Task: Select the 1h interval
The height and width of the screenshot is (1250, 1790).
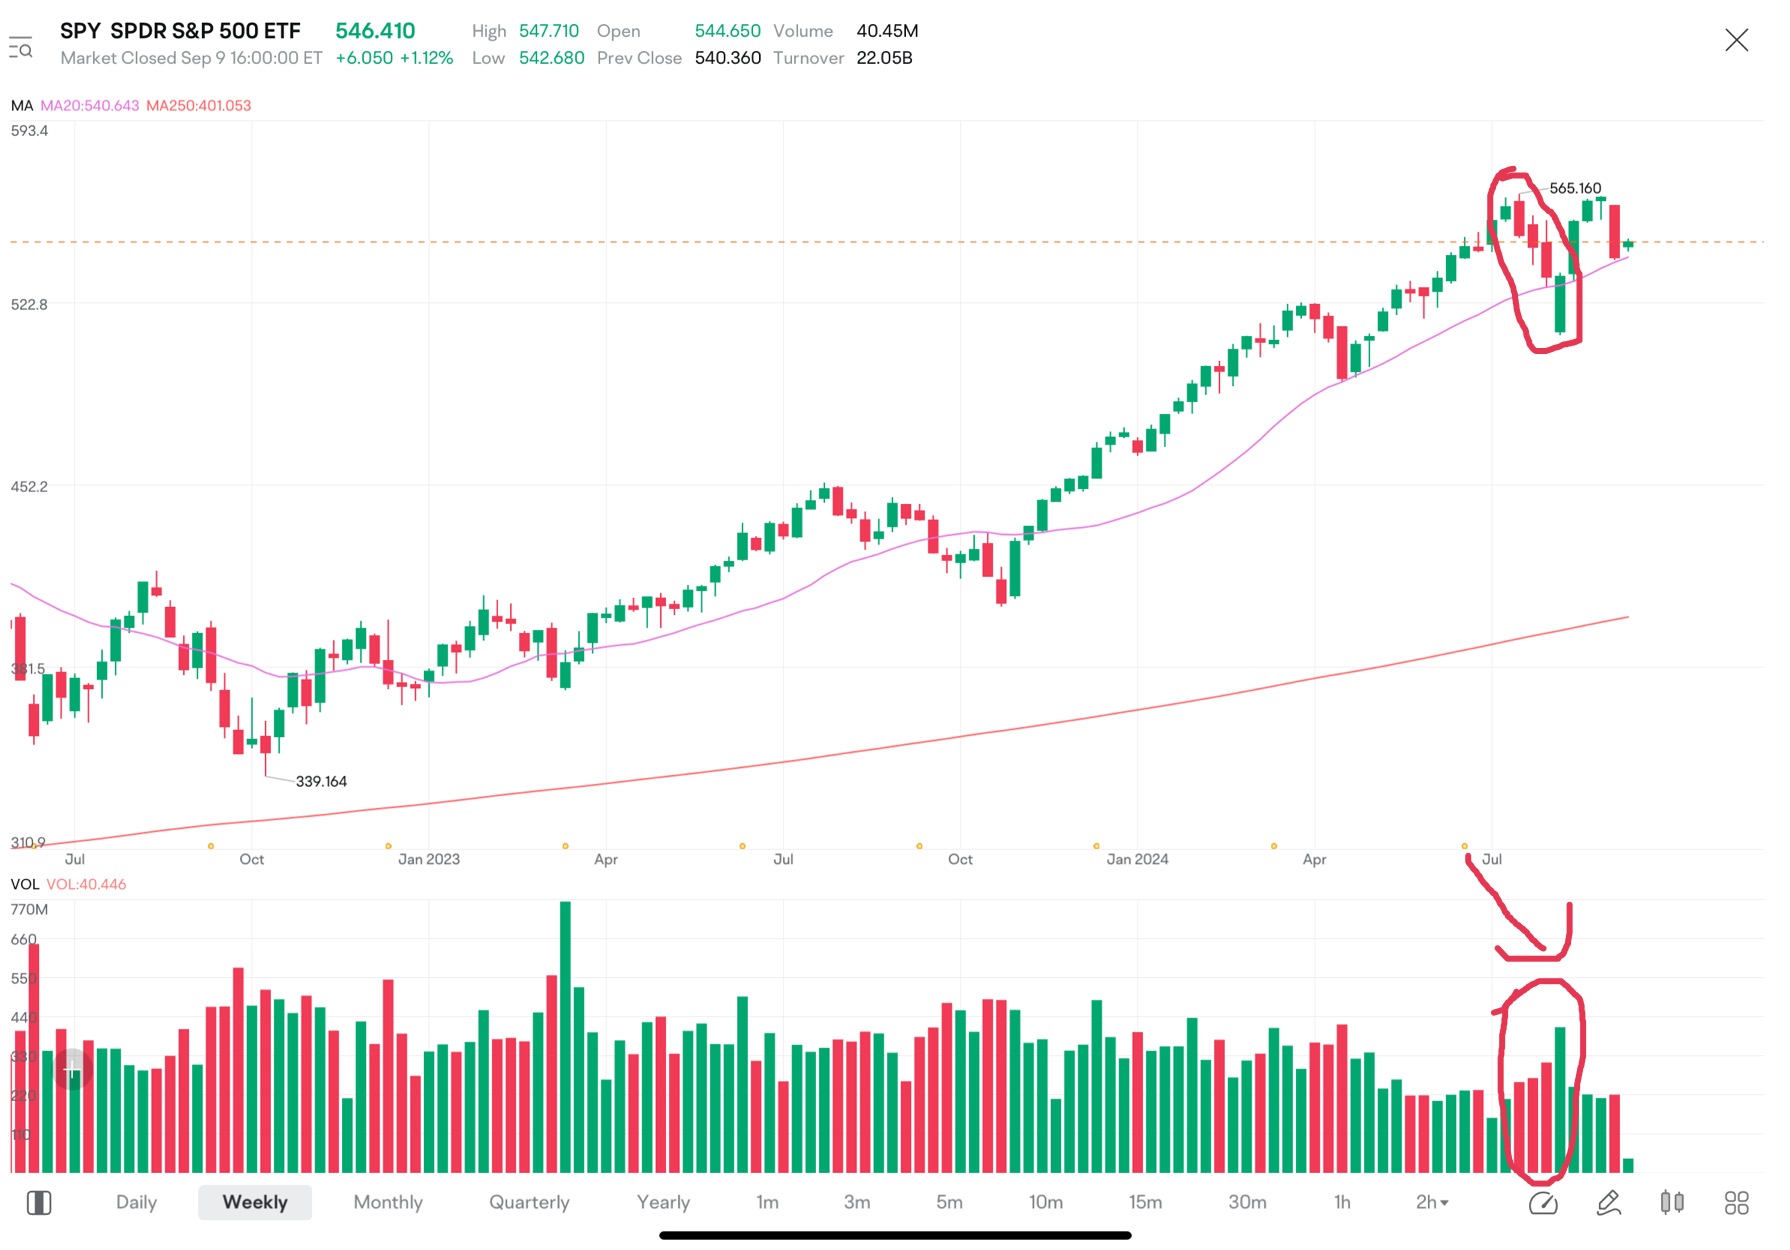Action: [x=1342, y=1202]
